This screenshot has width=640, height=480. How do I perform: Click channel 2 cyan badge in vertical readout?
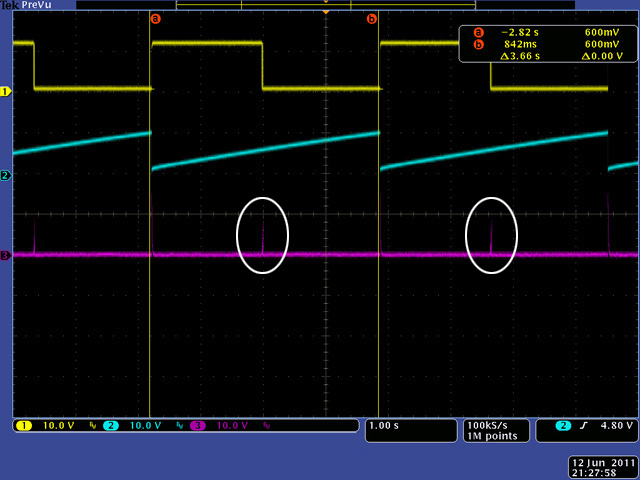click(111, 425)
